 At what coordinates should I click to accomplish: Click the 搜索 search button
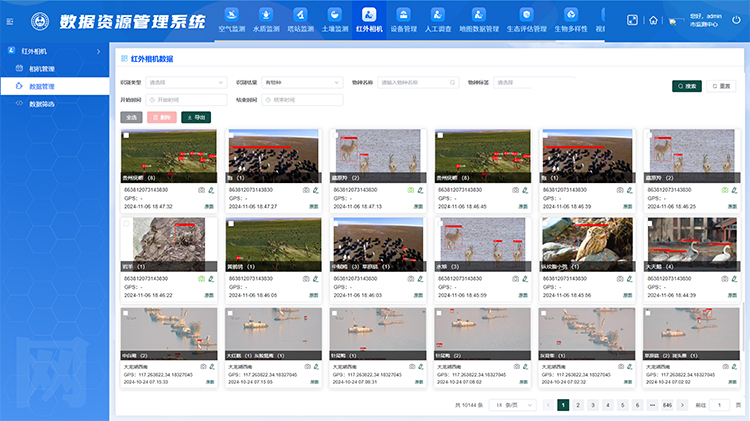(x=686, y=87)
